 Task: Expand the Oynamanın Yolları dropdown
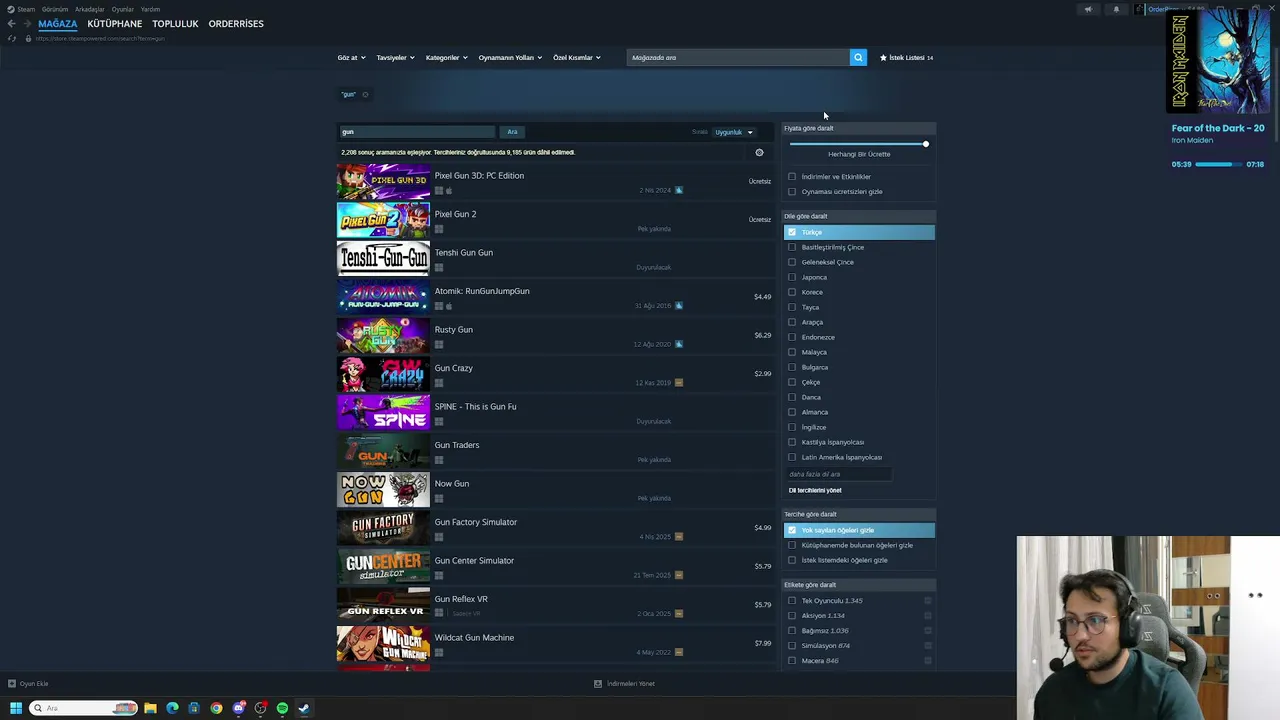tap(510, 58)
